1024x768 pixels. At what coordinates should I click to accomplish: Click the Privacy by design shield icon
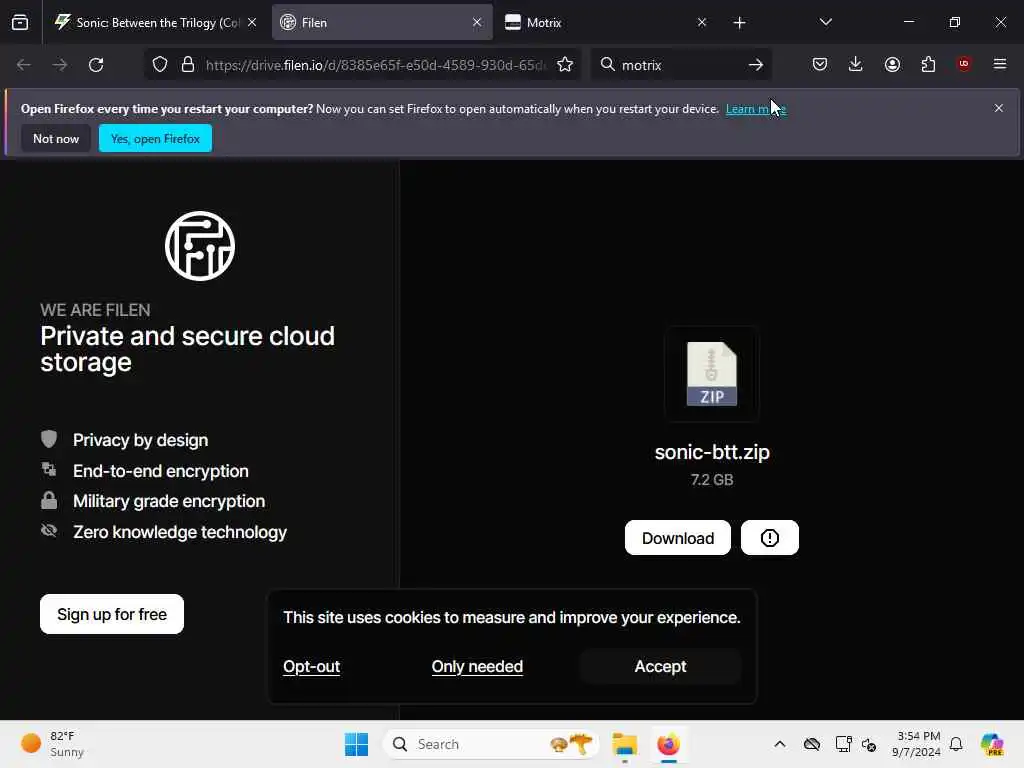(x=49, y=439)
